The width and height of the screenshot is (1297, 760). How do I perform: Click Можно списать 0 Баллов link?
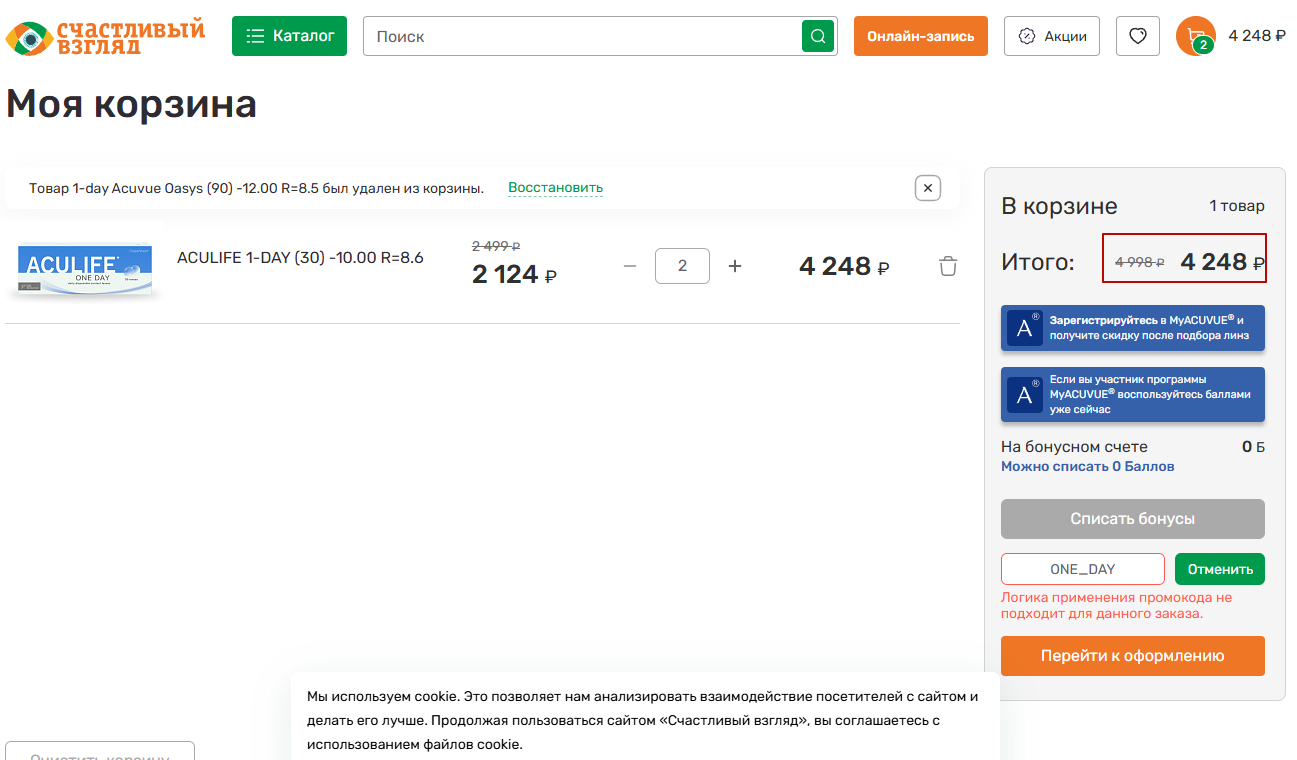1088,467
